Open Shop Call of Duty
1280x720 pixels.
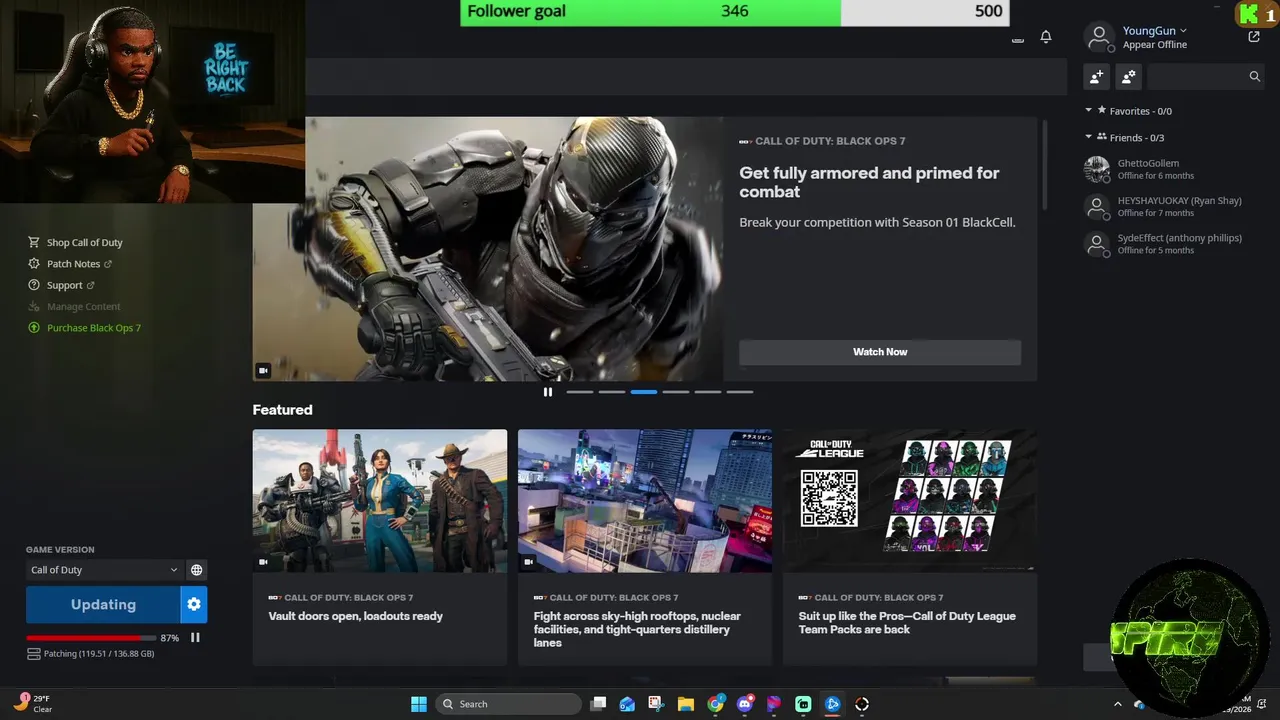tap(84, 242)
